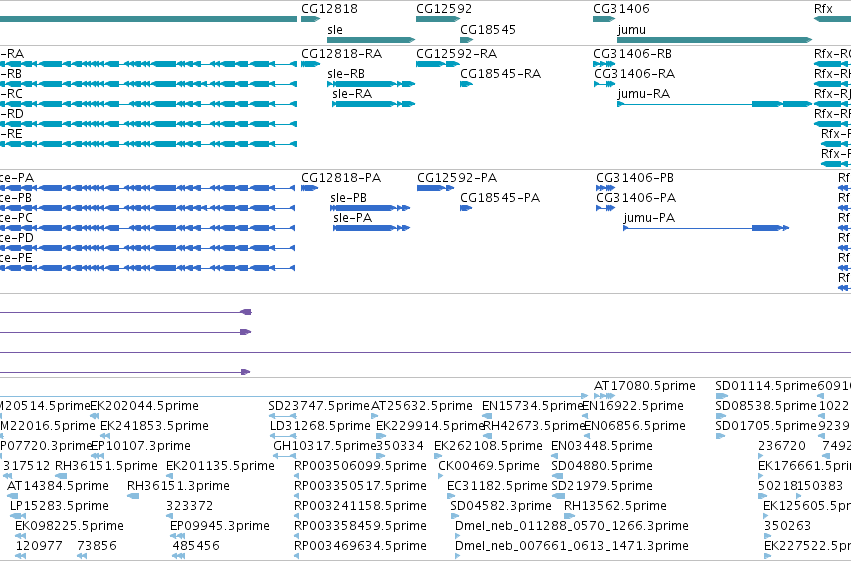Select EST EN03448.5prime

[x=602, y=446]
